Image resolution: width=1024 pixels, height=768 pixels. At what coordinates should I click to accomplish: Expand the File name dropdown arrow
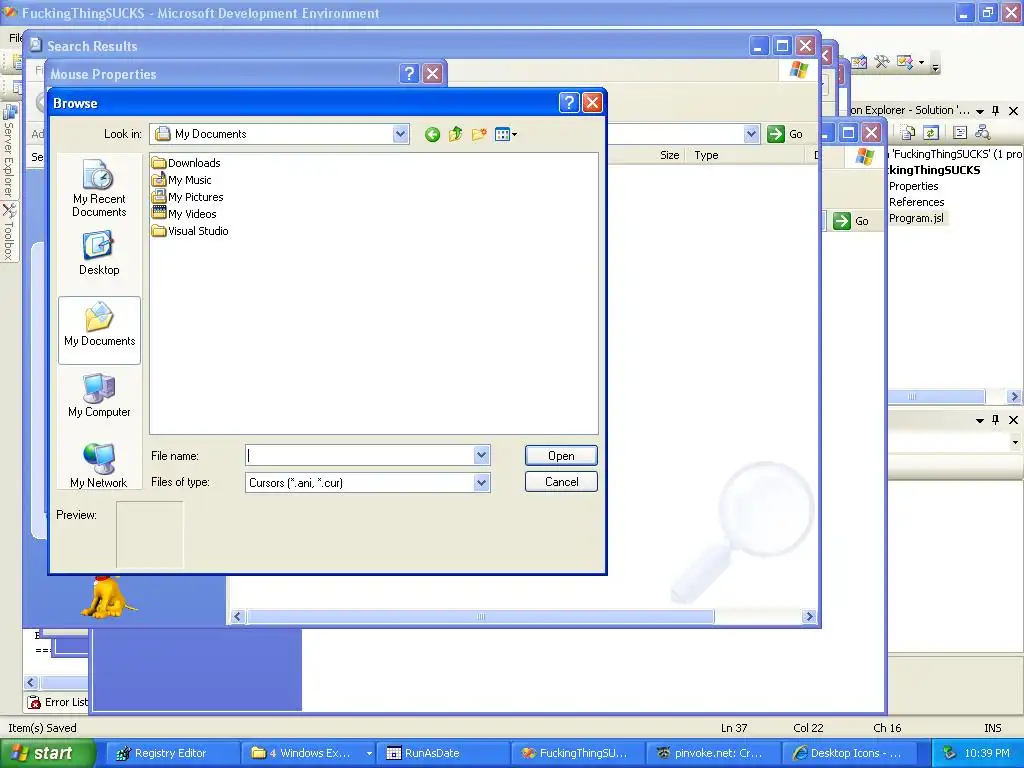coord(481,455)
